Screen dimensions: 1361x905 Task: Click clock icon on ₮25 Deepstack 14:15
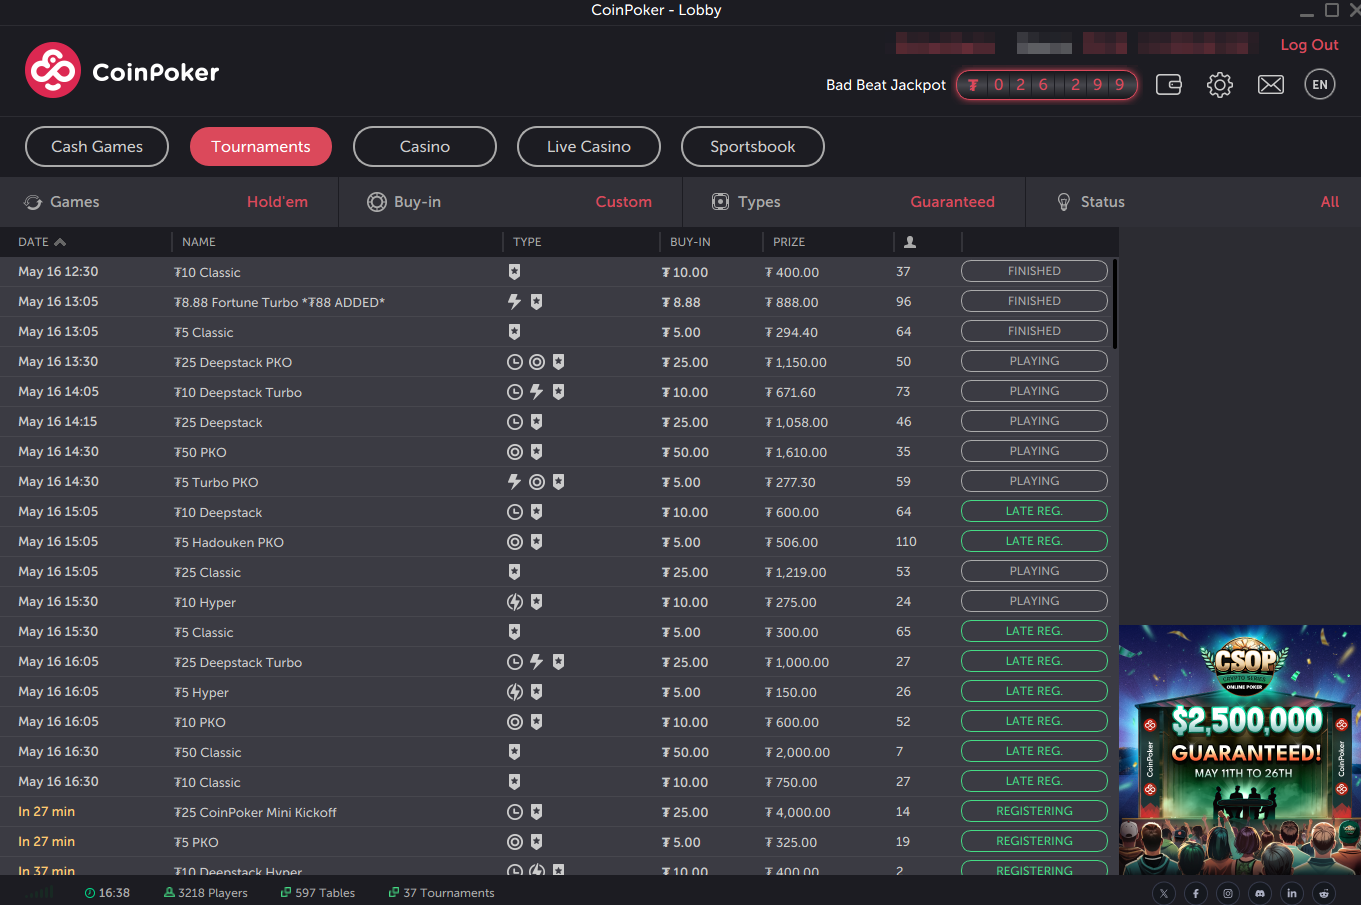[x=515, y=422]
